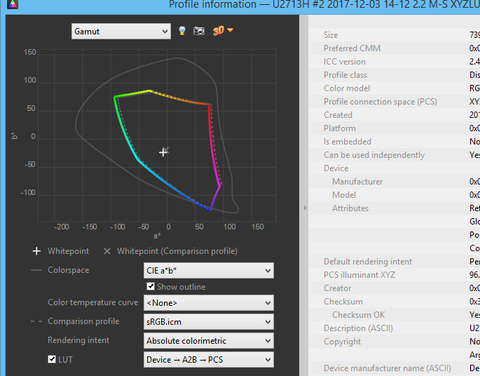The image size is (480, 376).
Task: Click the splitter collapse arrow between the panels
Action: point(305,208)
